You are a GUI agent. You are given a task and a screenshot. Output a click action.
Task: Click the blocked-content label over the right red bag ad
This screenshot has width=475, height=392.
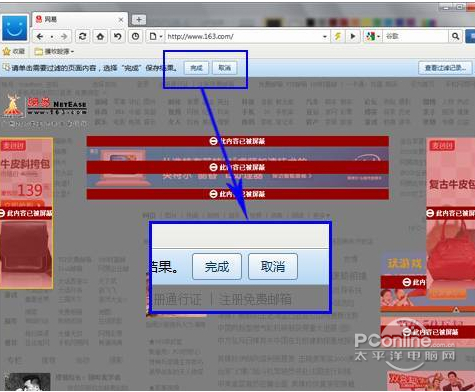(451, 213)
